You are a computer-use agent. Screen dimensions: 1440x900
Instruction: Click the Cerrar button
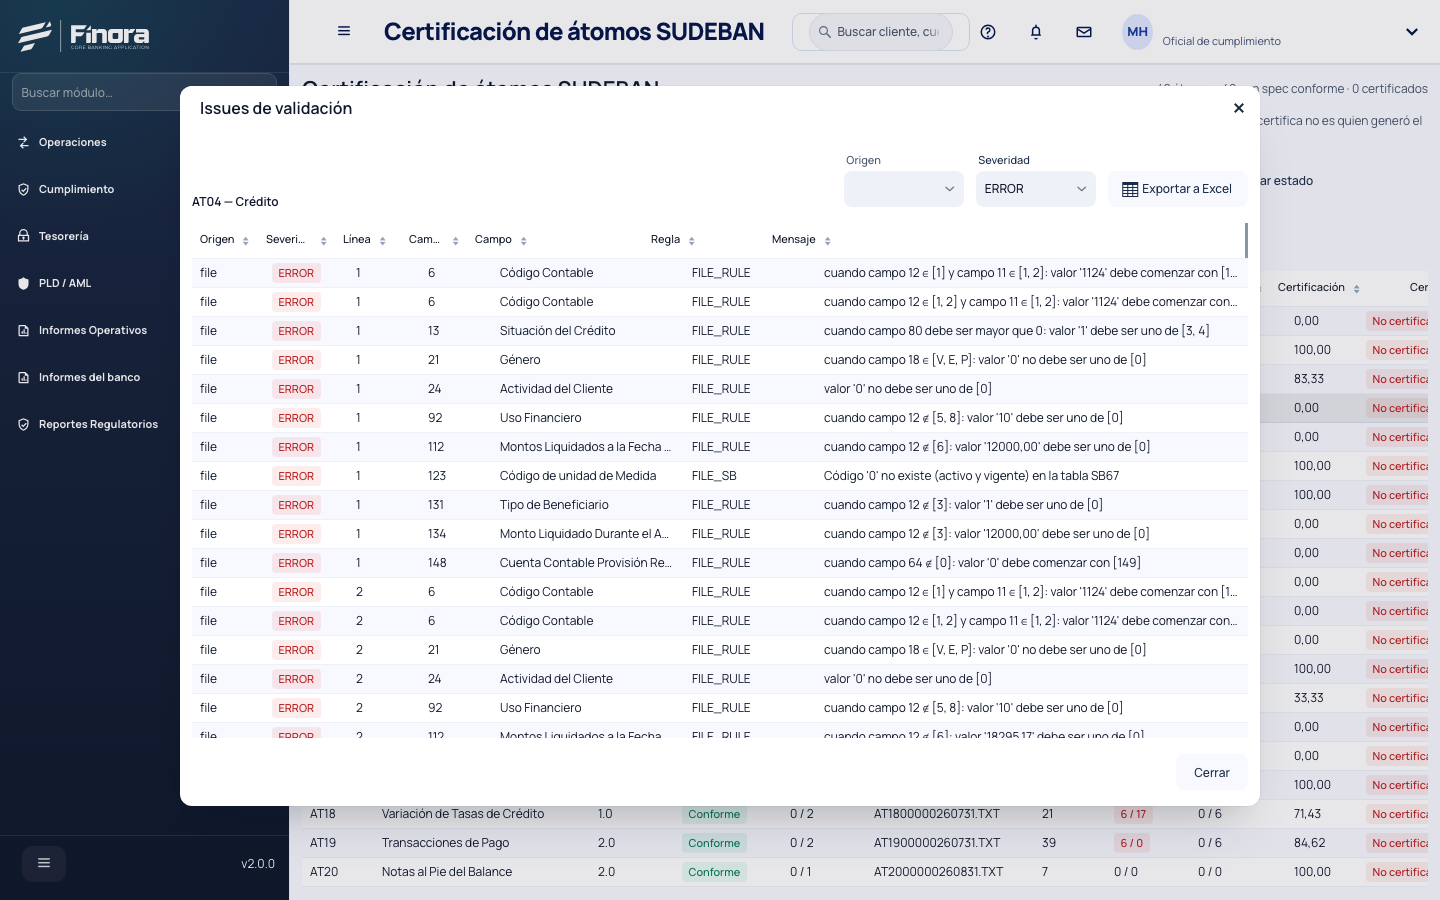pos(1212,772)
